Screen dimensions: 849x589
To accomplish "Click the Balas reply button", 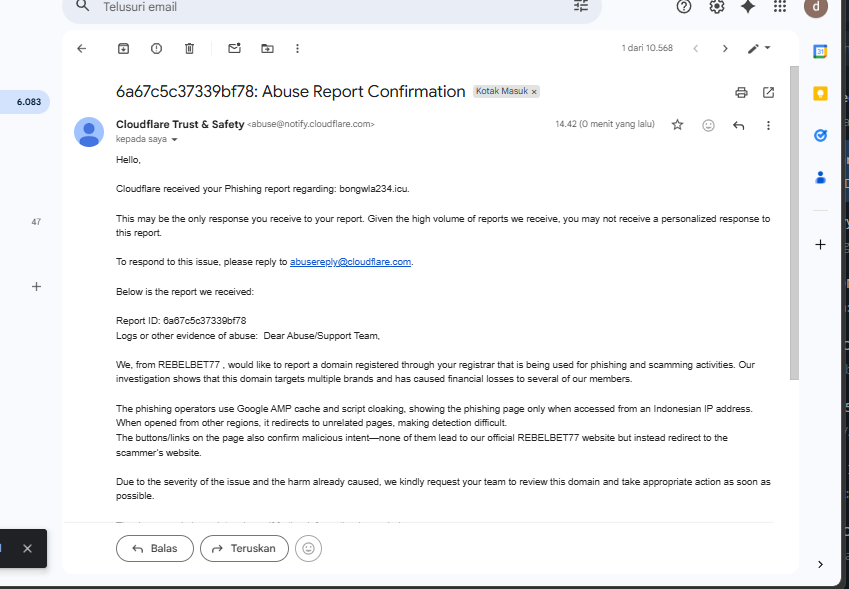I will [155, 548].
